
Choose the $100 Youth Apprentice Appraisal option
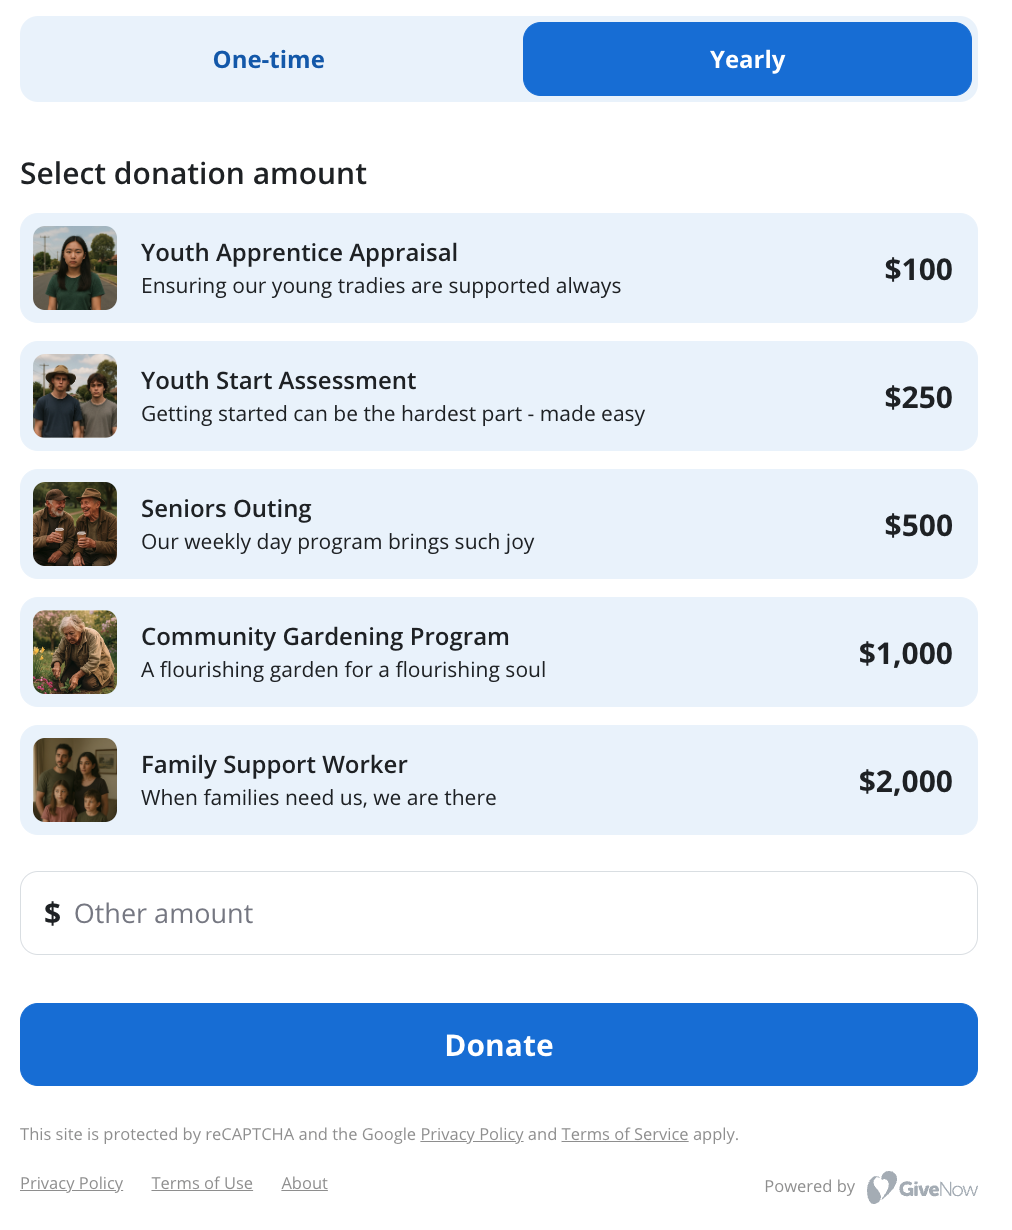tap(499, 268)
